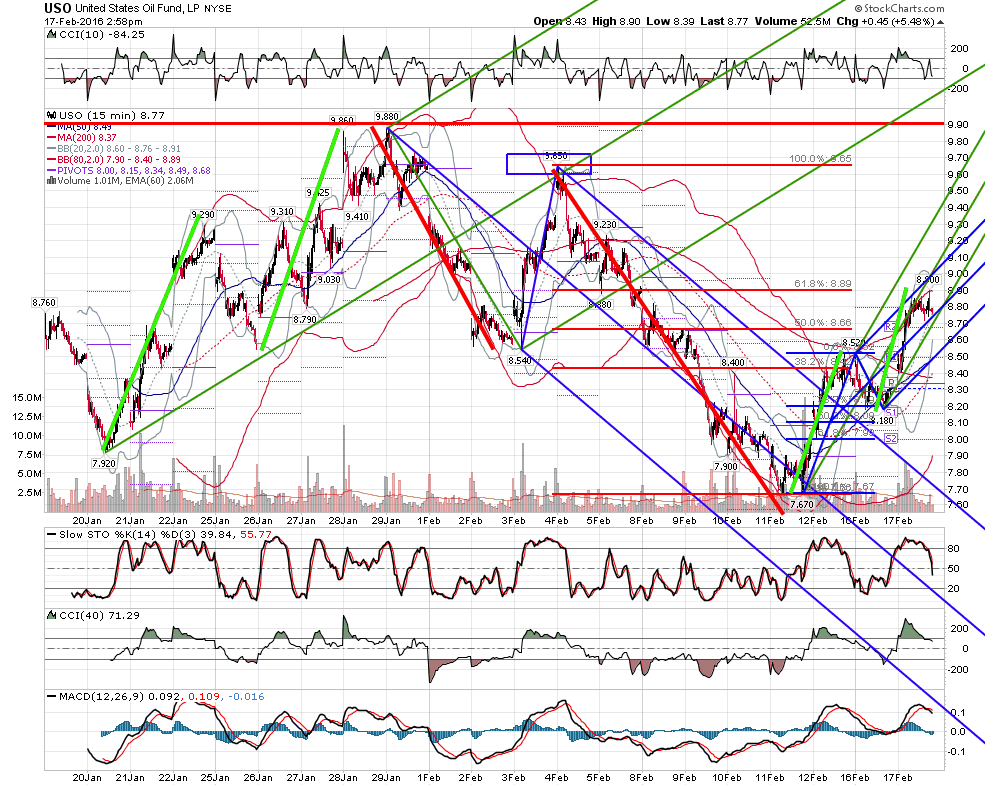995x786 pixels.
Task: Click the candlestick icon beside USO (15 min)
Action: tap(51, 115)
